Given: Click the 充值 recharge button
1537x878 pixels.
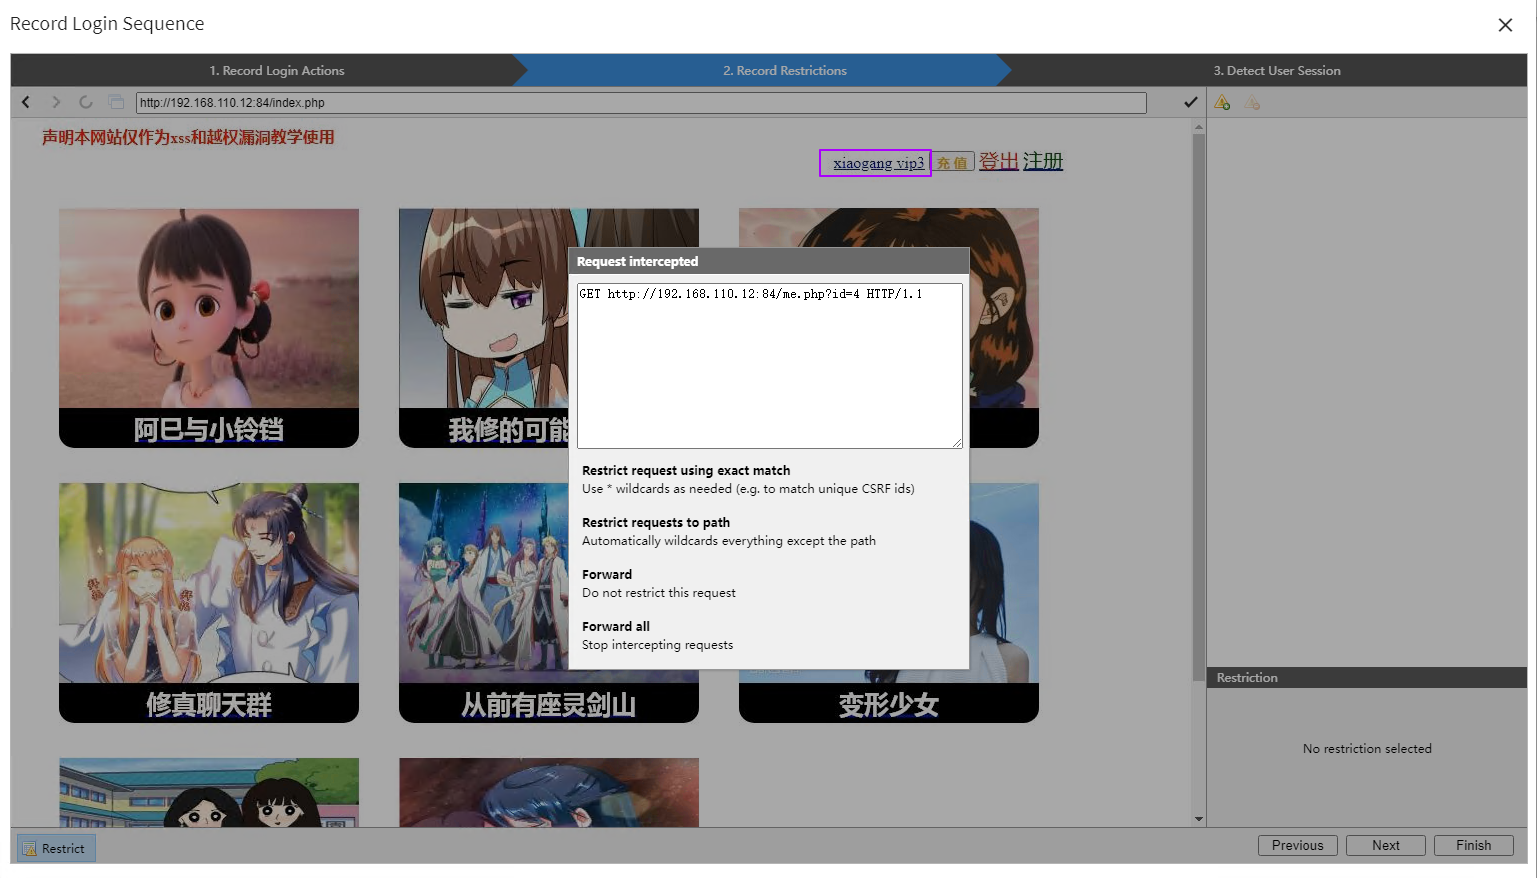Looking at the screenshot, I should coord(953,163).
